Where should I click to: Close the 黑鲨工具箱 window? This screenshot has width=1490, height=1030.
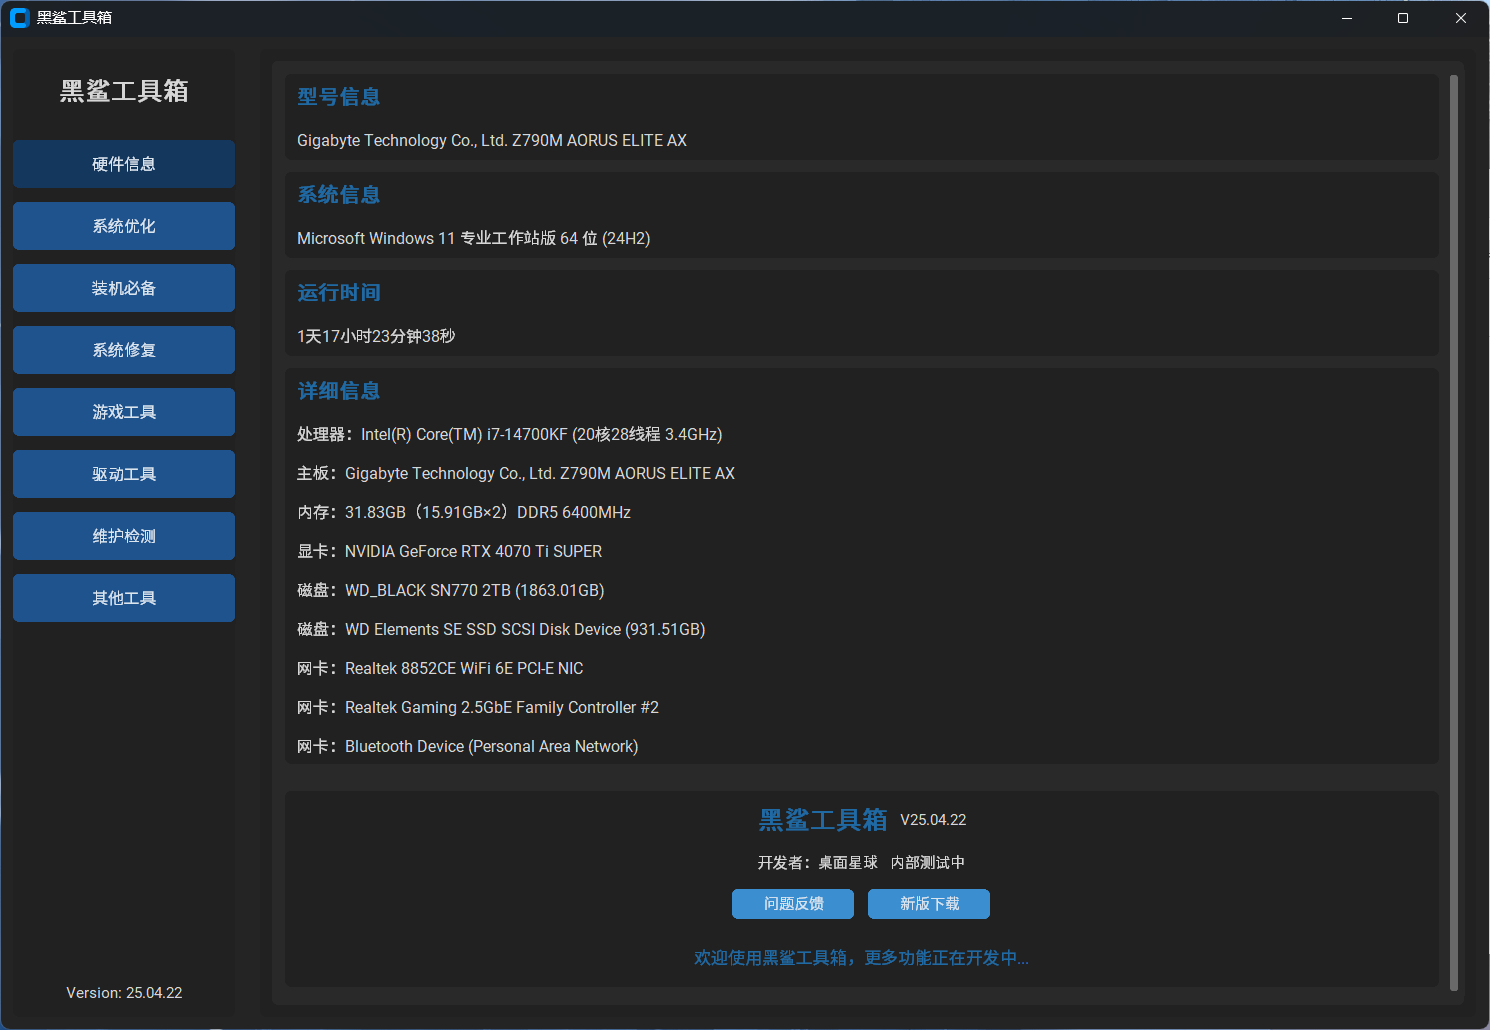click(x=1461, y=18)
